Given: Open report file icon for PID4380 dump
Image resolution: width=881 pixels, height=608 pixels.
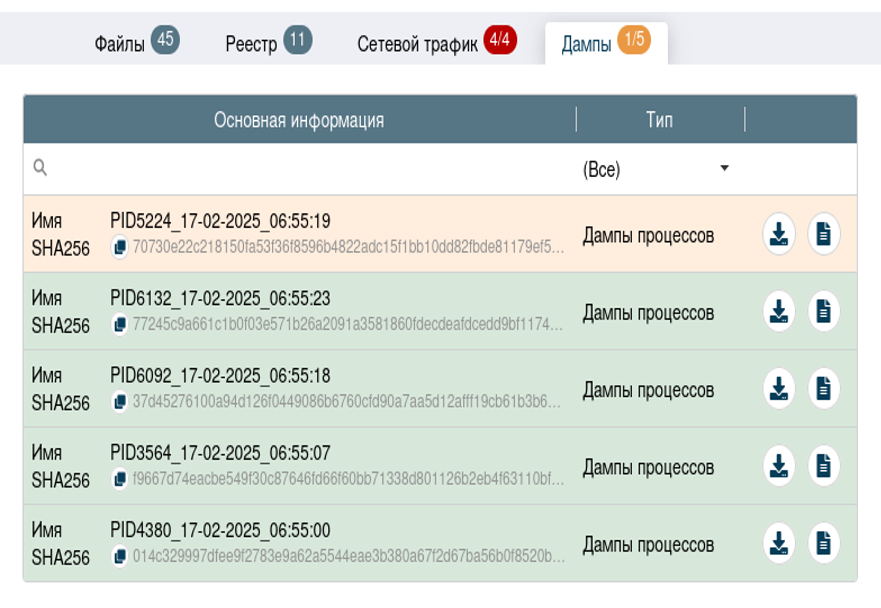Looking at the screenshot, I should [x=823, y=543].
